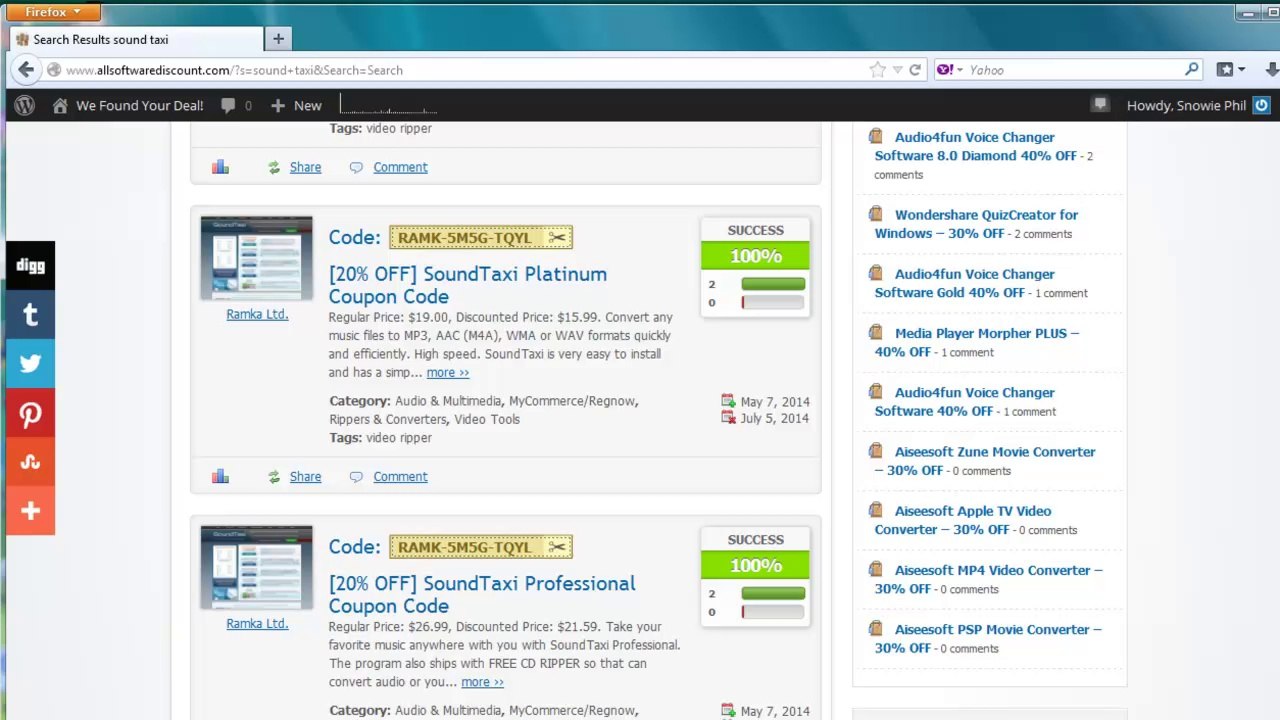Open SoundTaxi Platinum product thumbnail
Screen dimensions: 1280x720
point(257,258)
